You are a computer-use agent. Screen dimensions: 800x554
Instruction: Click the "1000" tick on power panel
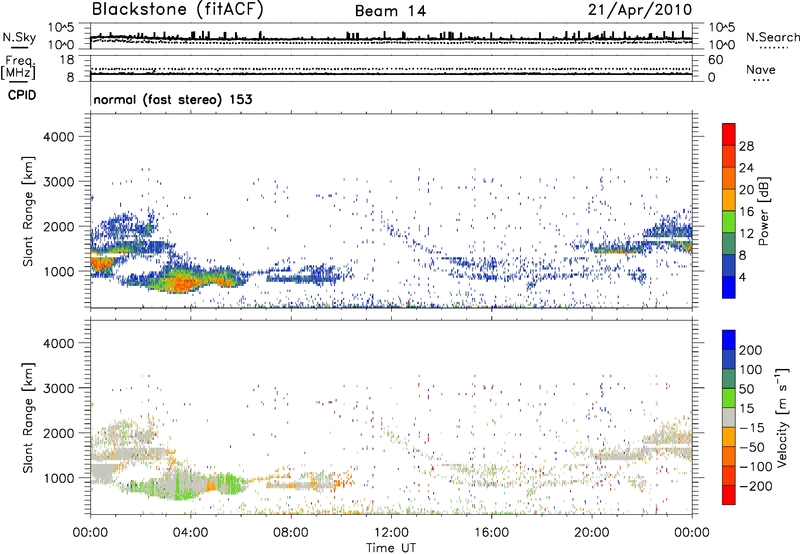pos(58,271)
